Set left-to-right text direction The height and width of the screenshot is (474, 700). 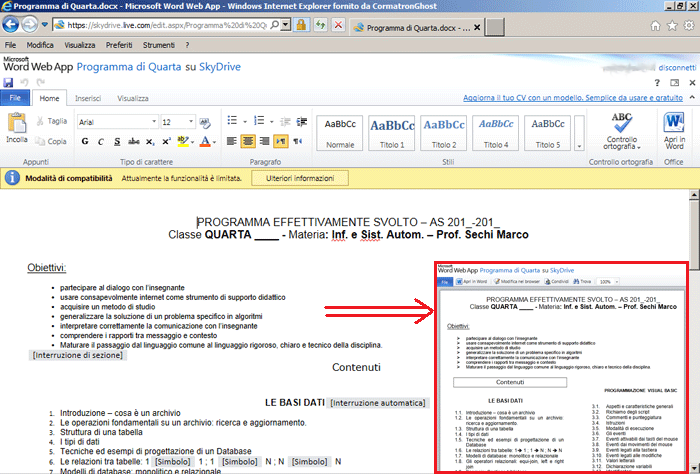pos(281,141)
